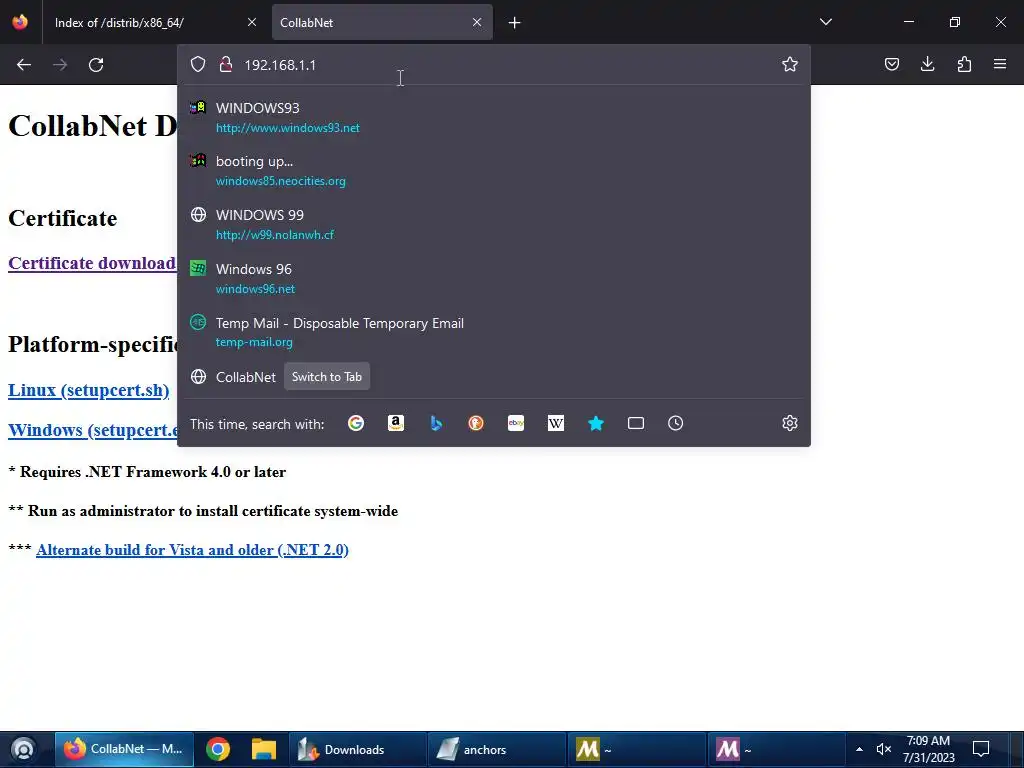Search this time with eBay

[516, 423]
